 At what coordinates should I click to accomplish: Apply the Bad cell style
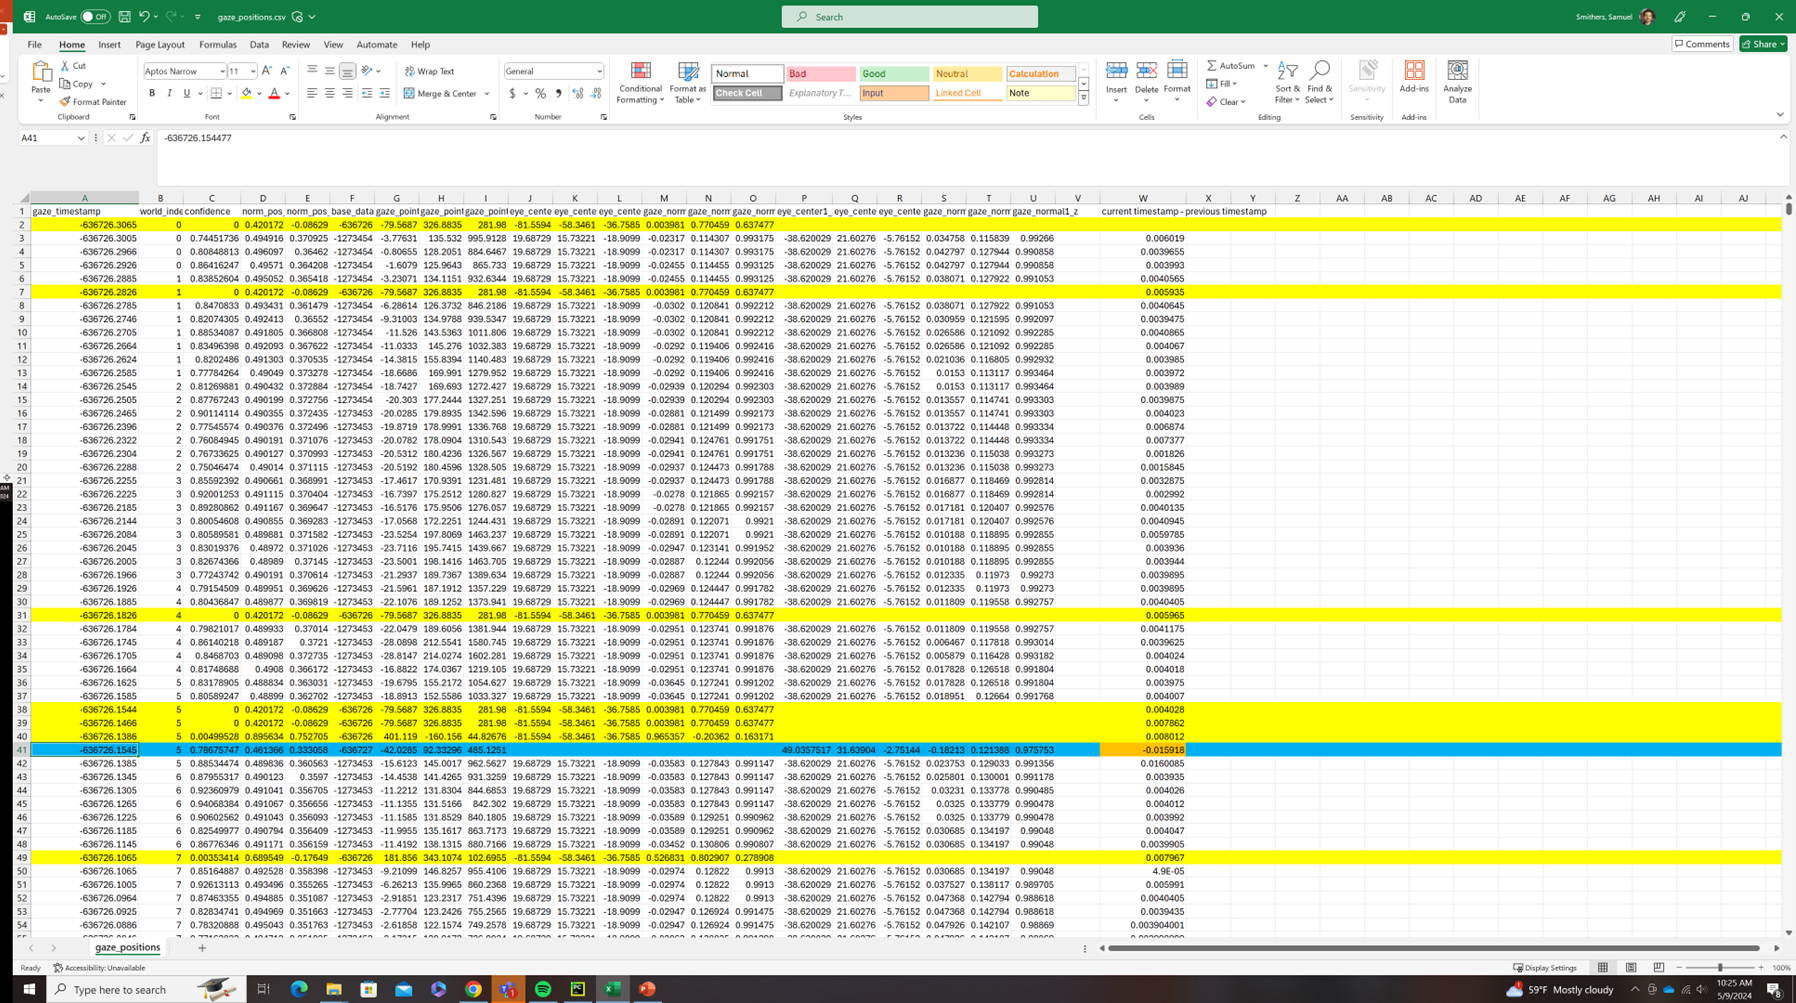click(821, 74)
